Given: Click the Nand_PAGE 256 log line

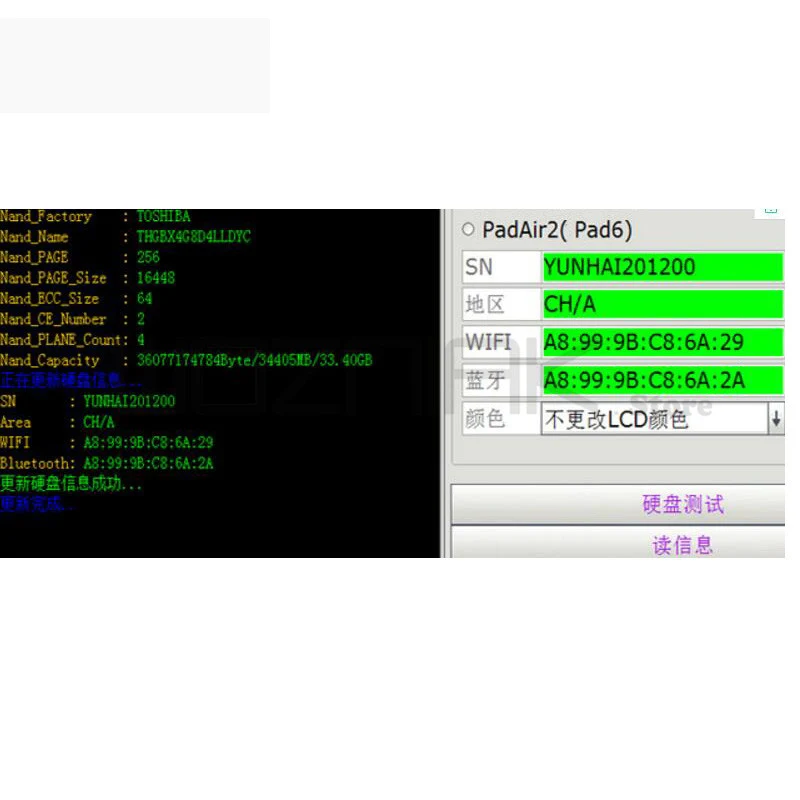Looking at the screenshot, I should pos(80,257).
